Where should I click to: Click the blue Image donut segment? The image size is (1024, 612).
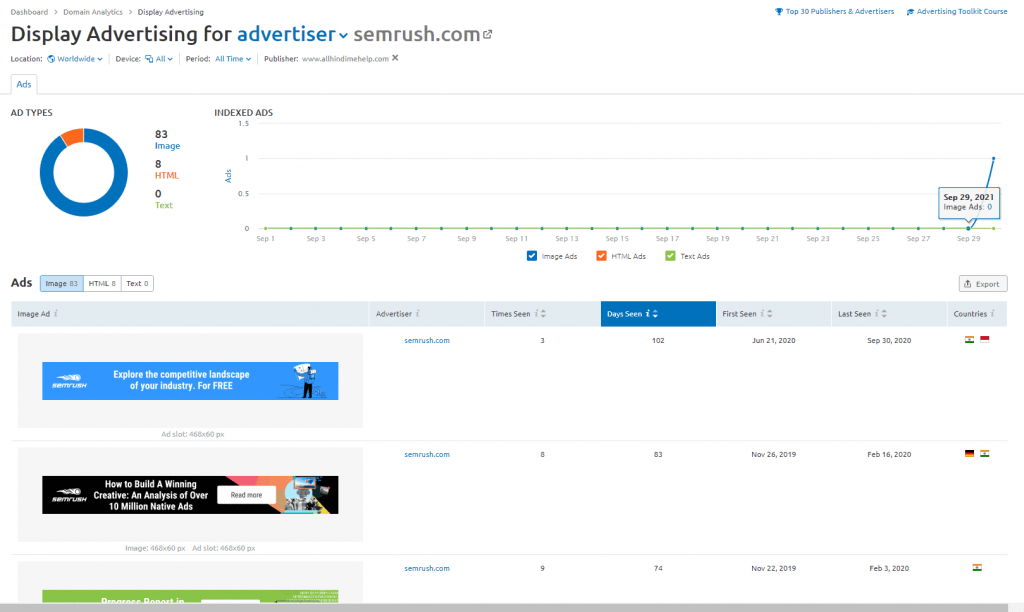[84, 210]
